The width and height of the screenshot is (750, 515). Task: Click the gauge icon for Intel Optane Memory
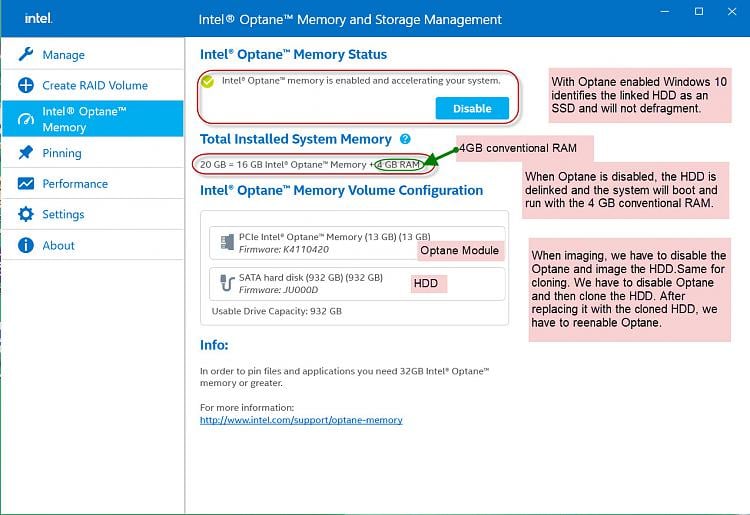point(26,119)
